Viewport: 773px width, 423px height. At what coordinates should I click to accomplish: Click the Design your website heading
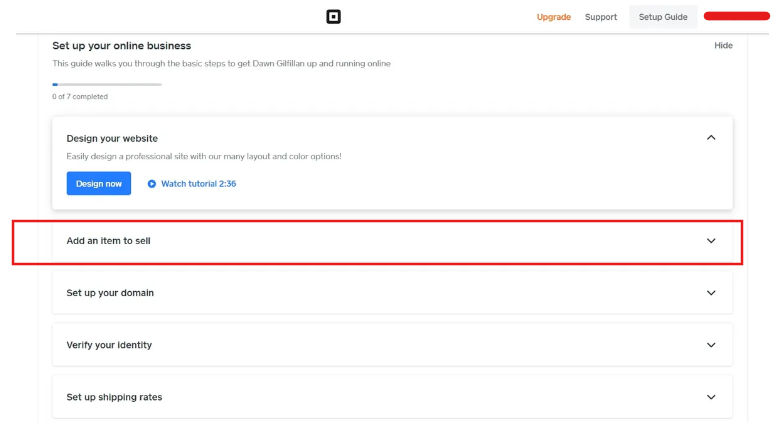pyautogui.click(x=112, y=139)
